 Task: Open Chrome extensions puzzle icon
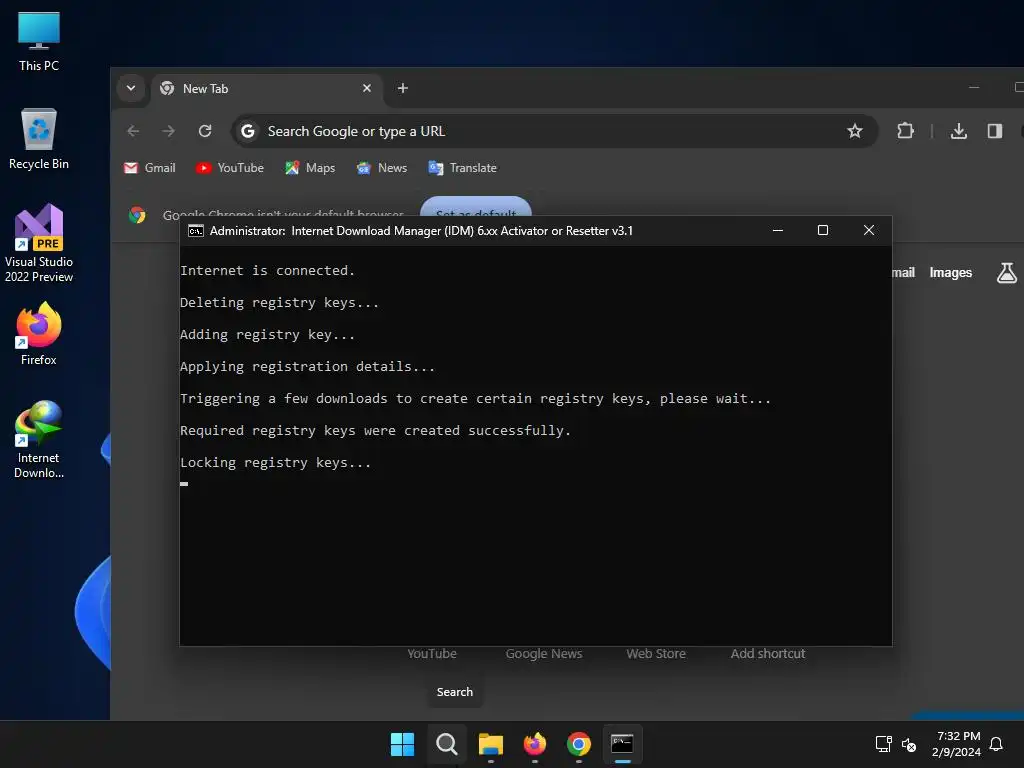(x=905, y=131)
